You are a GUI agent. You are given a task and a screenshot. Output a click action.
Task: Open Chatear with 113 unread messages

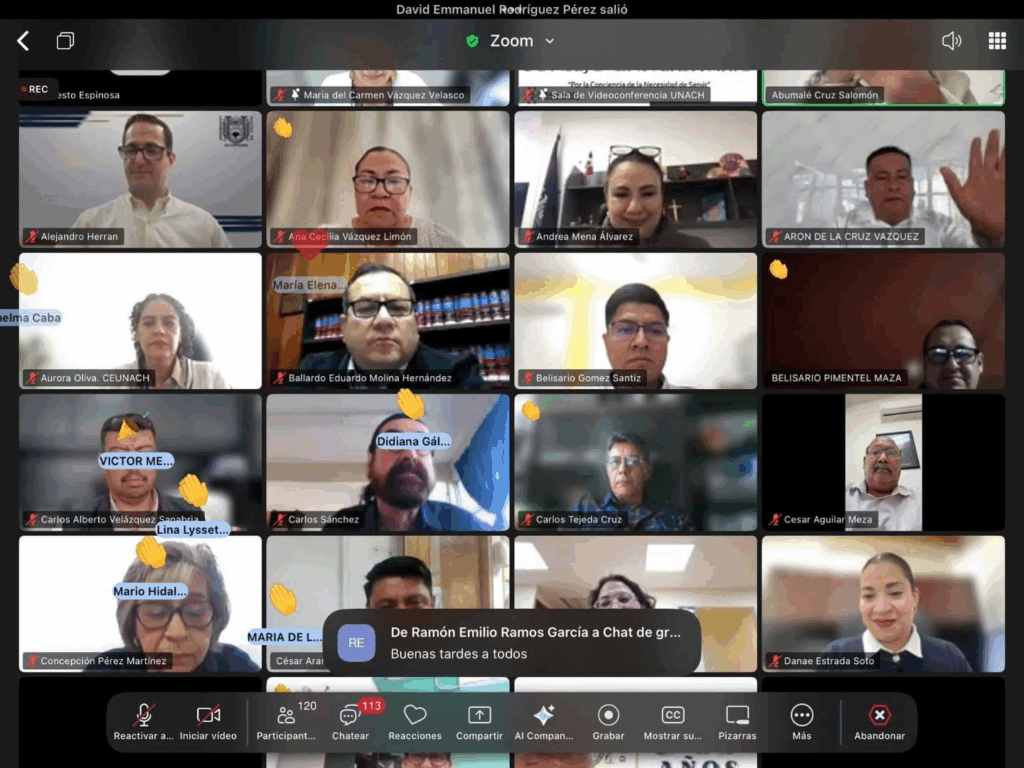350,716
